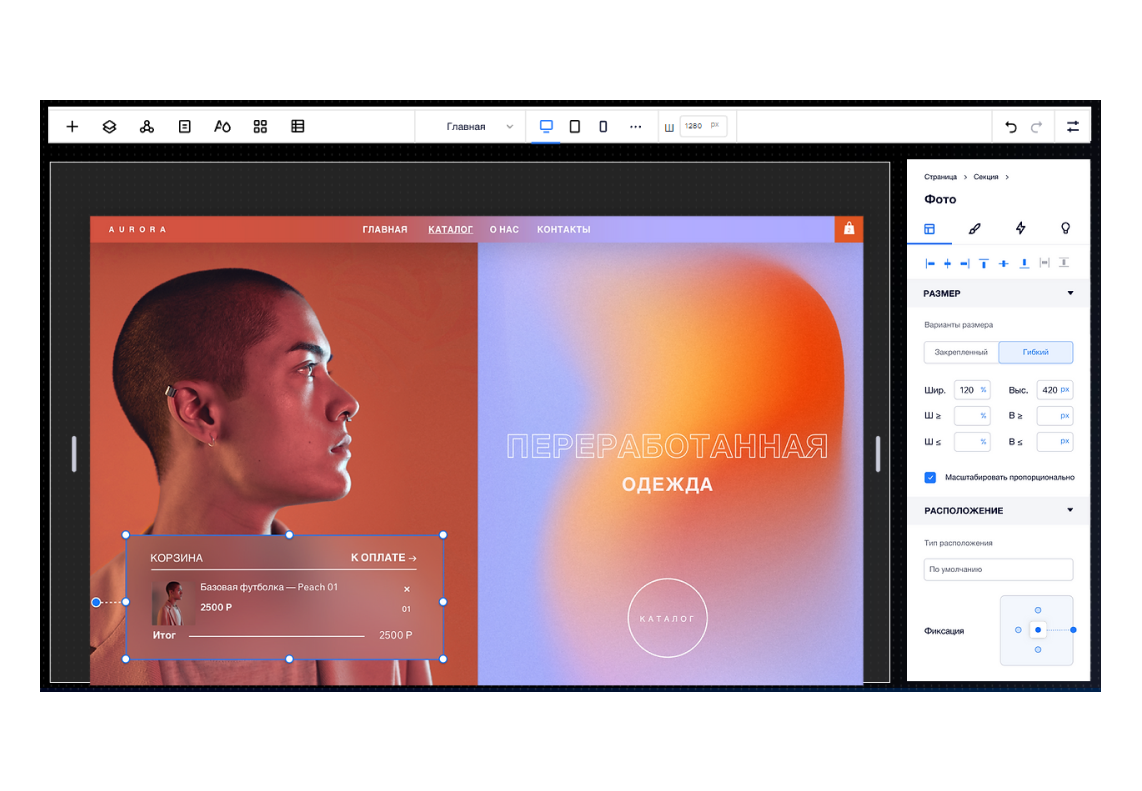This screenshot has height=791, width=1142.
Task: Align element to top edge icon
Action: tap(984, 264)
